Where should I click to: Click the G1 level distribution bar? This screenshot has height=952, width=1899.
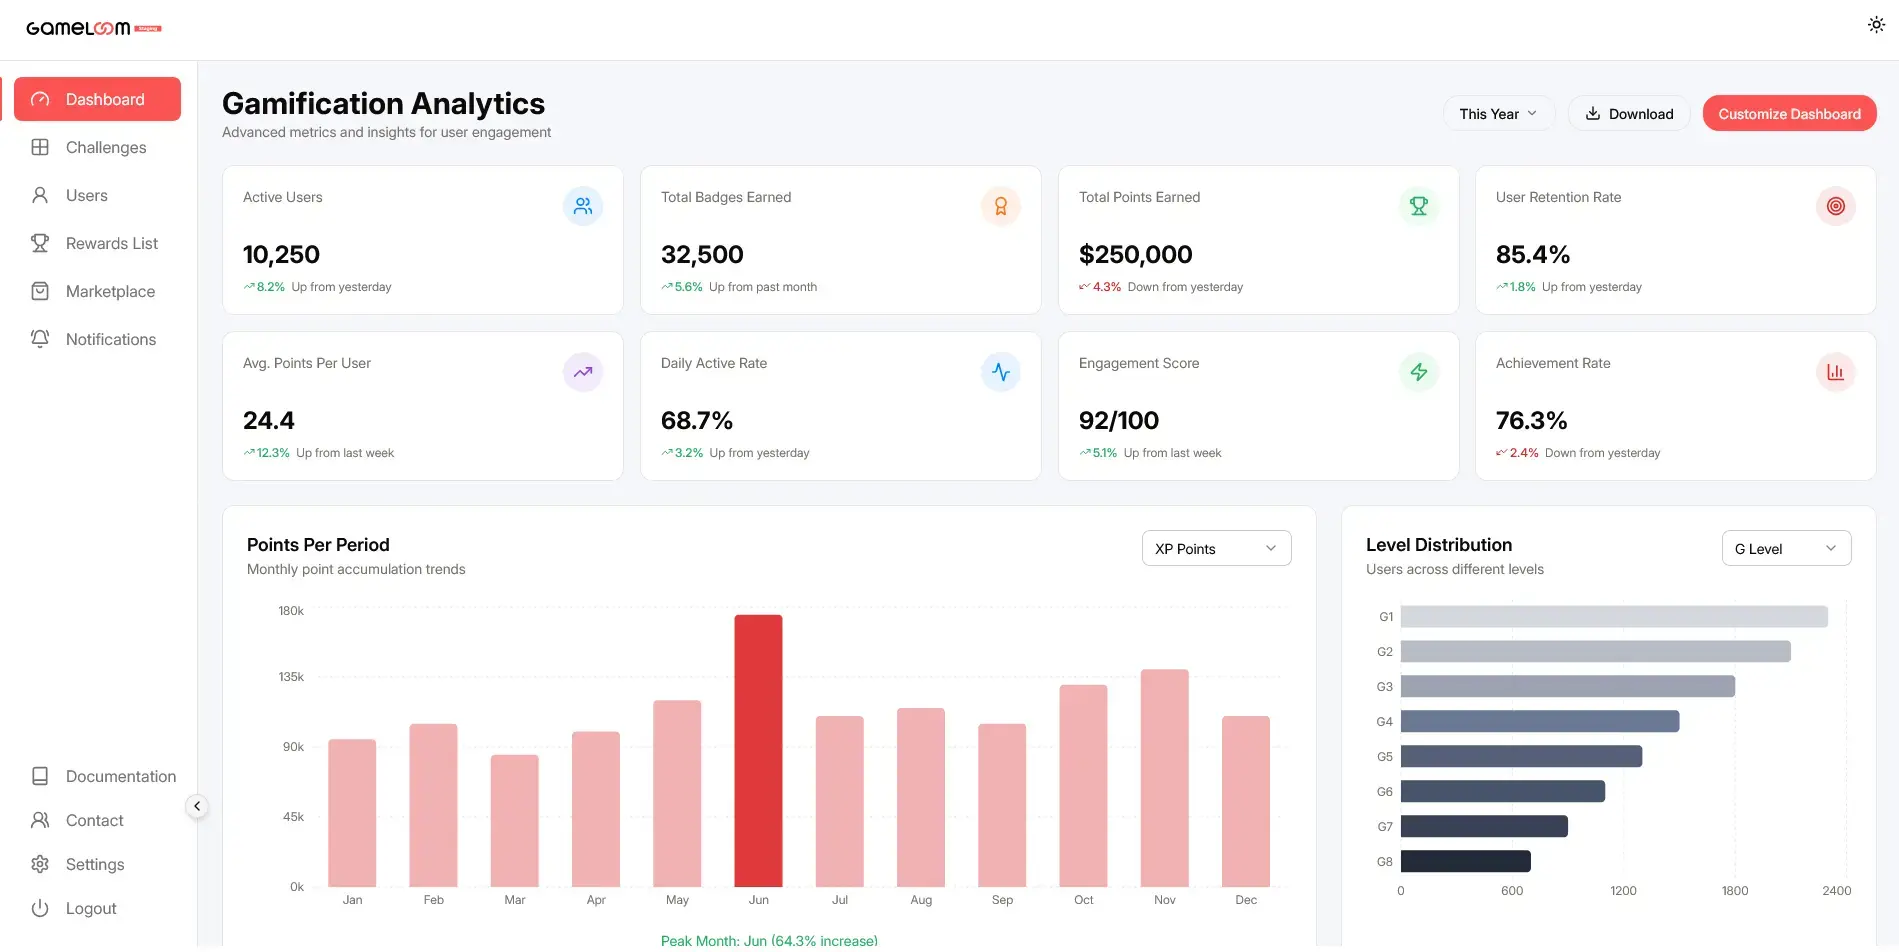pos(1614,617)
